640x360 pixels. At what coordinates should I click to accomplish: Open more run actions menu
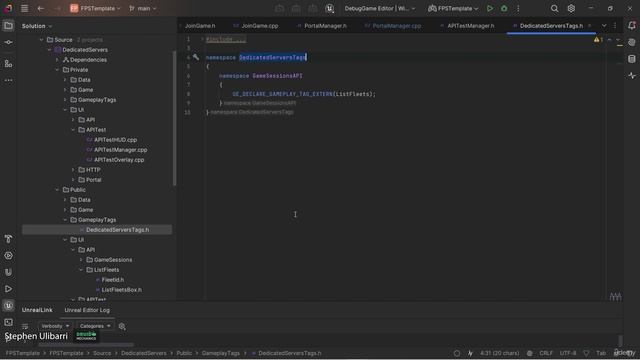click(x=518, y=8)
